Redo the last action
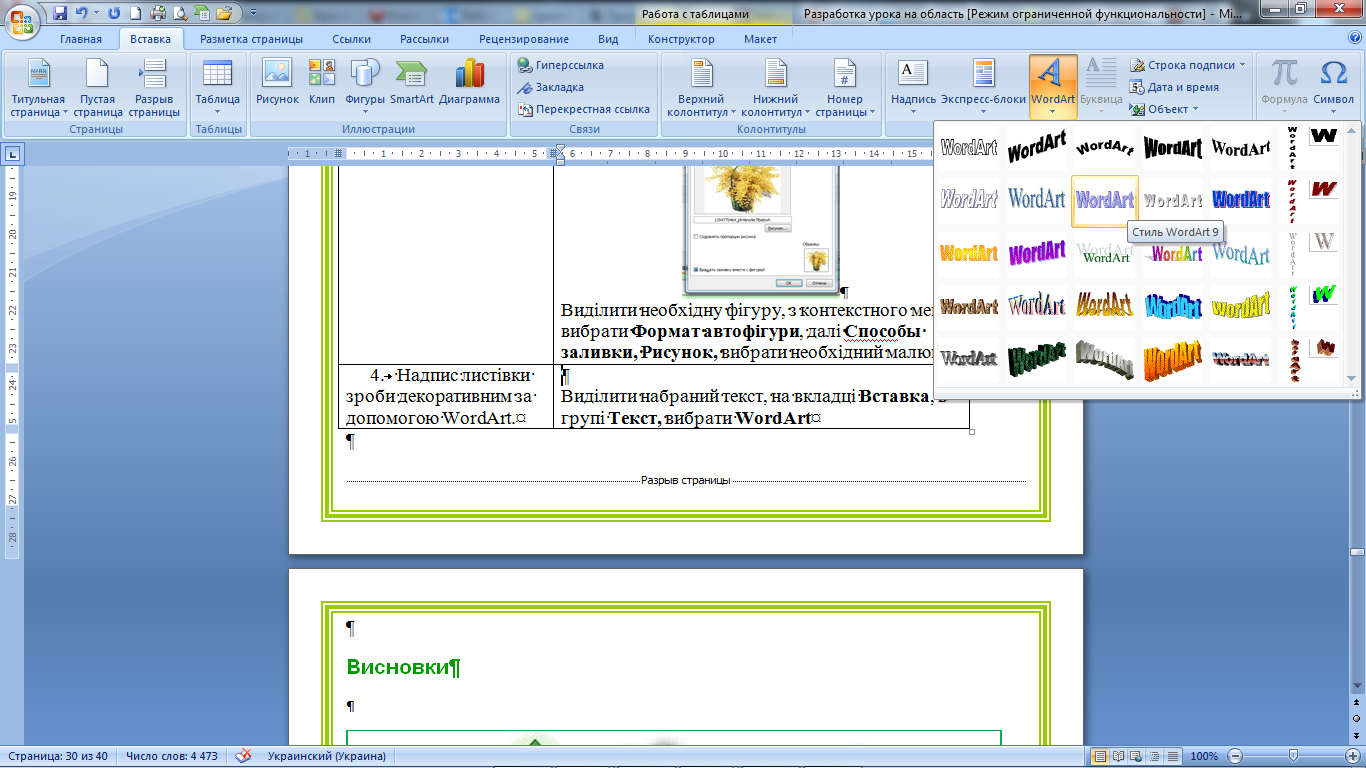 point(113,13)
